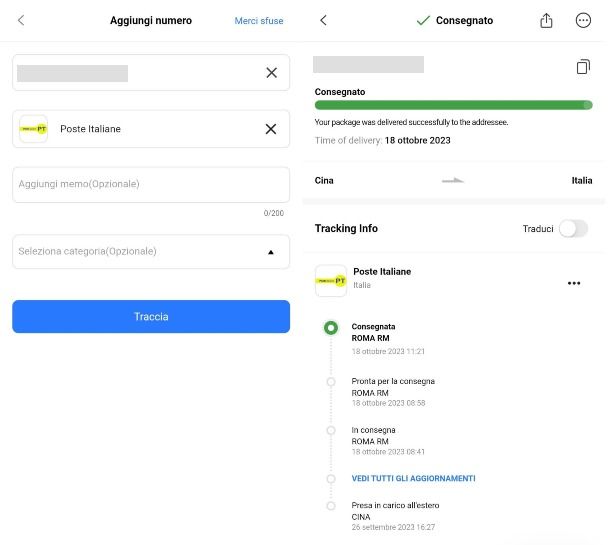610x545 pixels.
Task: Select the Presa in carico all'estero marker
Action: click(x=331, y=506)
